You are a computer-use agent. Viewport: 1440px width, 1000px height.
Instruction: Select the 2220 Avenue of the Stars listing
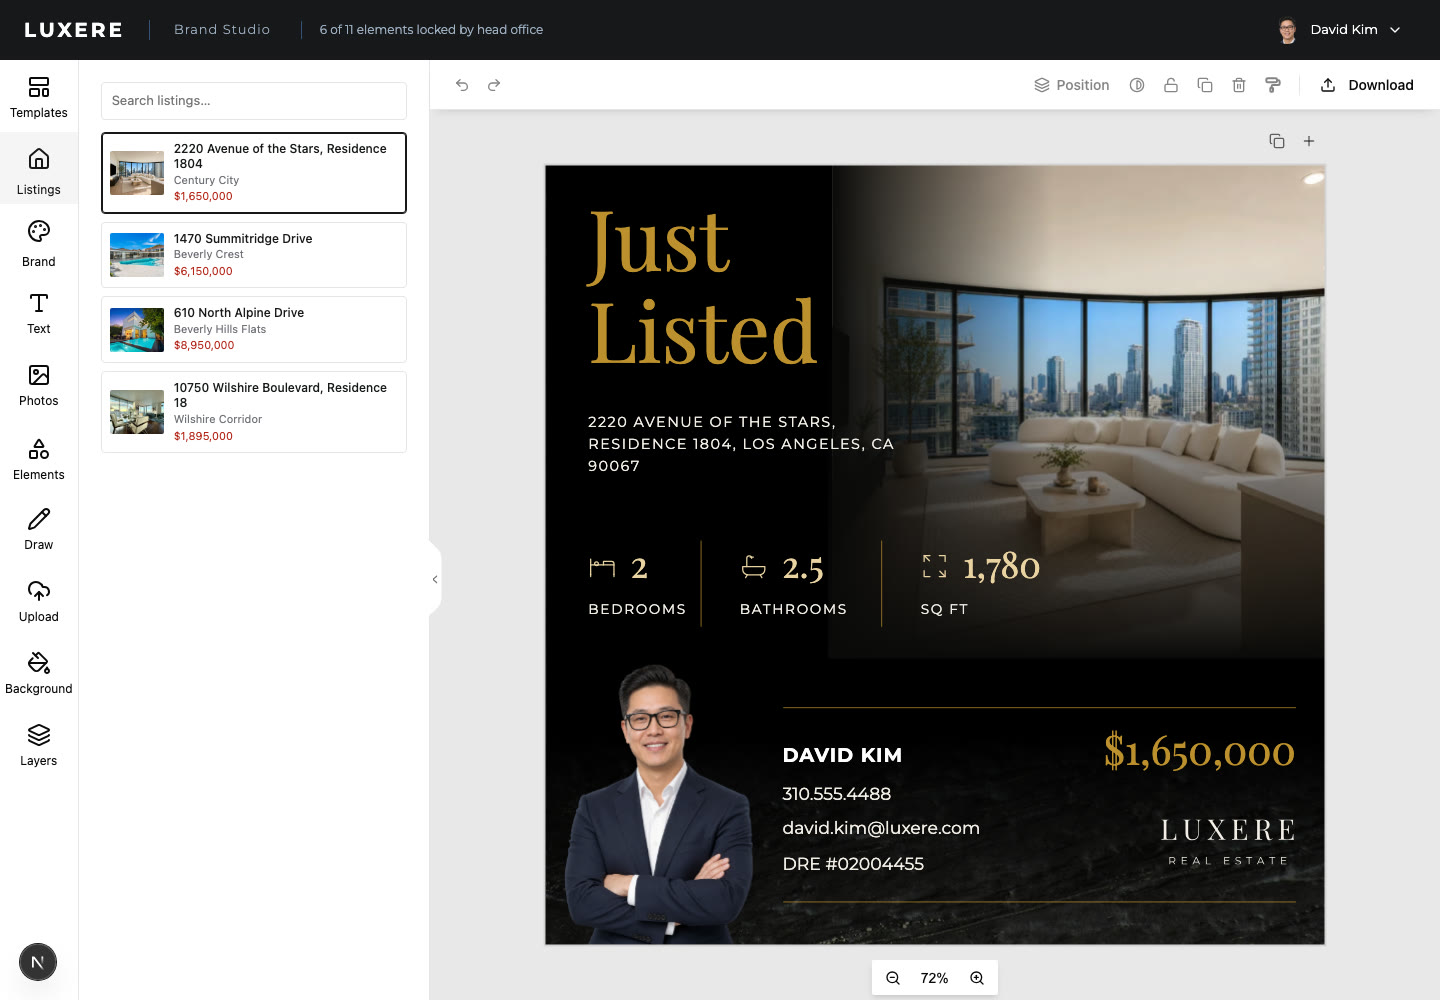(254, 173)
